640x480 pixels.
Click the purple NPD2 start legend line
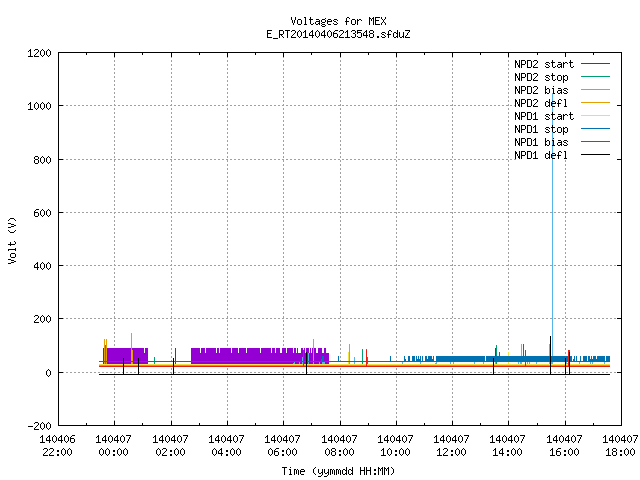[595, 64]
